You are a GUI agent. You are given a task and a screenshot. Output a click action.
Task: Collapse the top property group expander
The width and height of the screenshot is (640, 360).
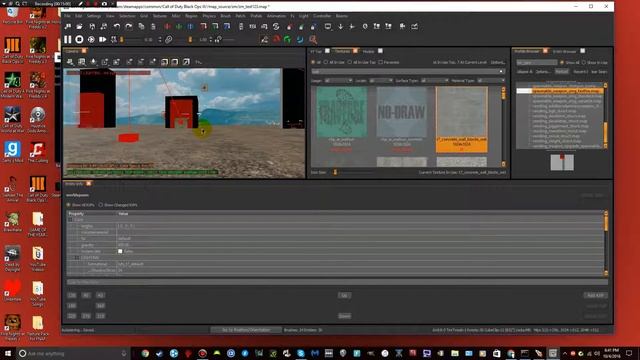tap(70, 220)
